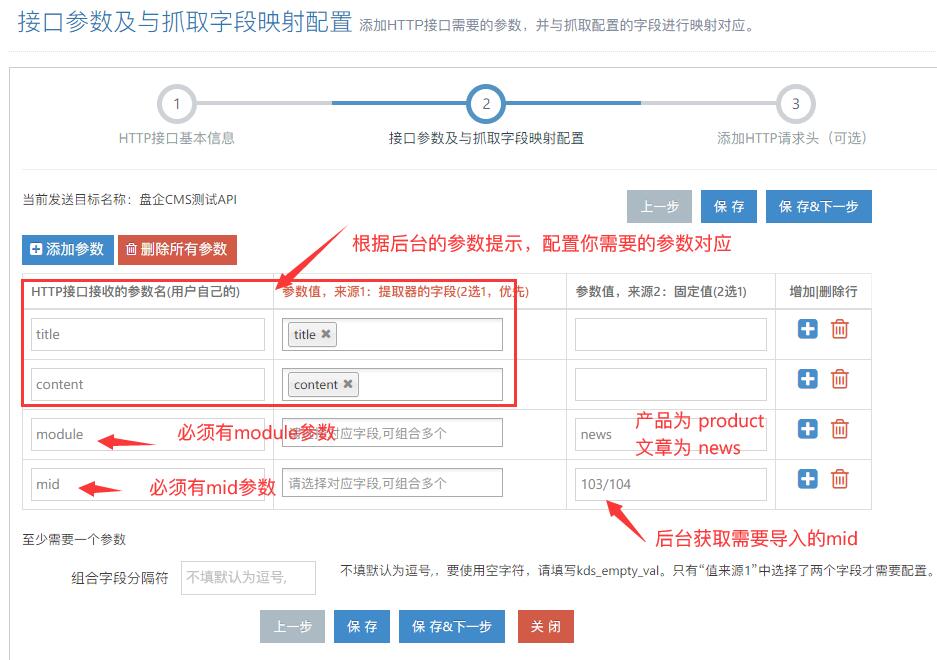
Task: Delete the module parameter row
Action: [x=840, y=429]
